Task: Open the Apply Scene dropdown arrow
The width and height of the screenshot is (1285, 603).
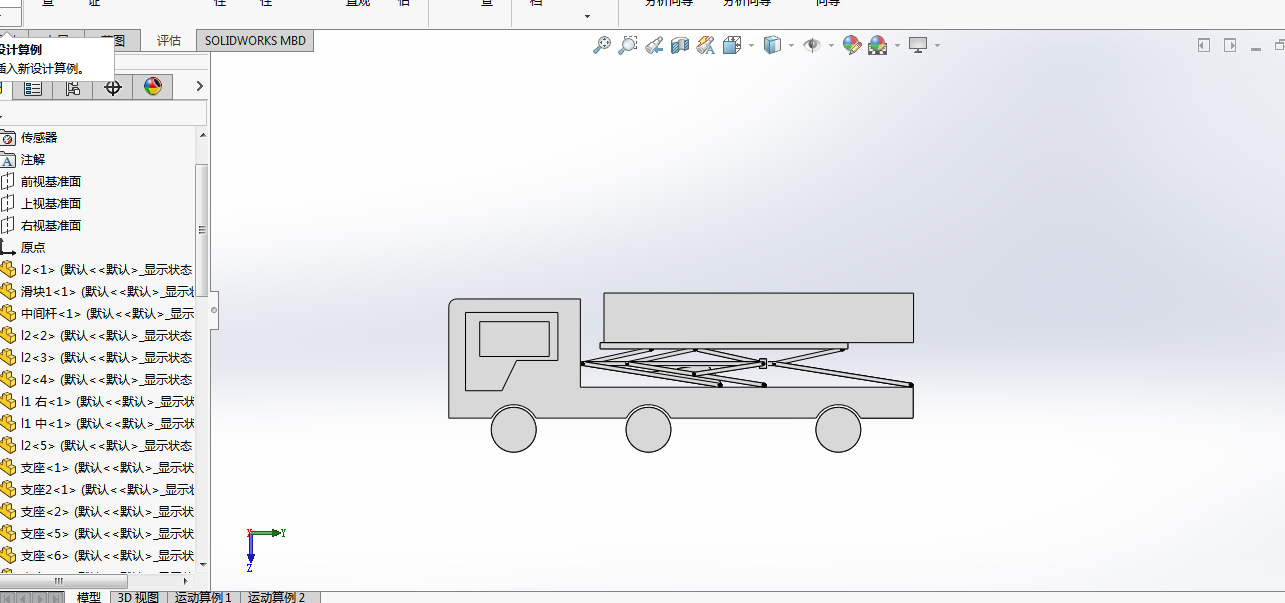Action: tap(897, 45)
